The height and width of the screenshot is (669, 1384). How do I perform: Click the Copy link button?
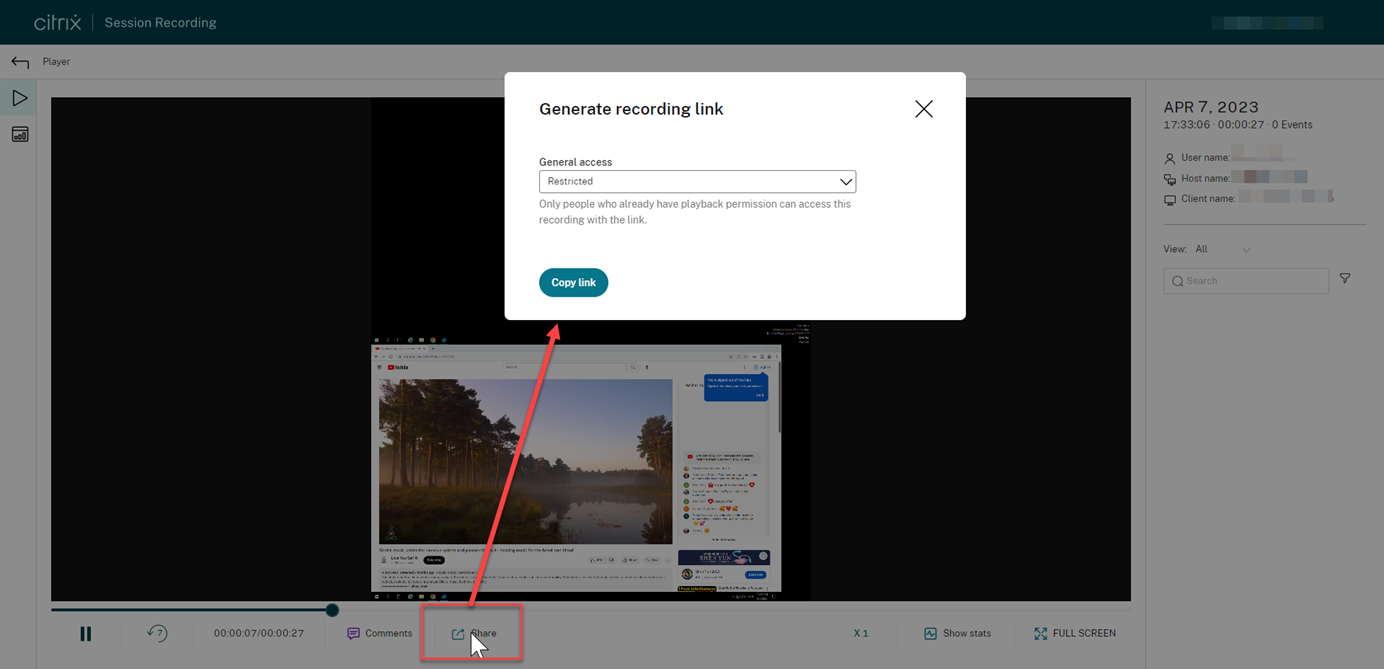(x=573, y=282)
